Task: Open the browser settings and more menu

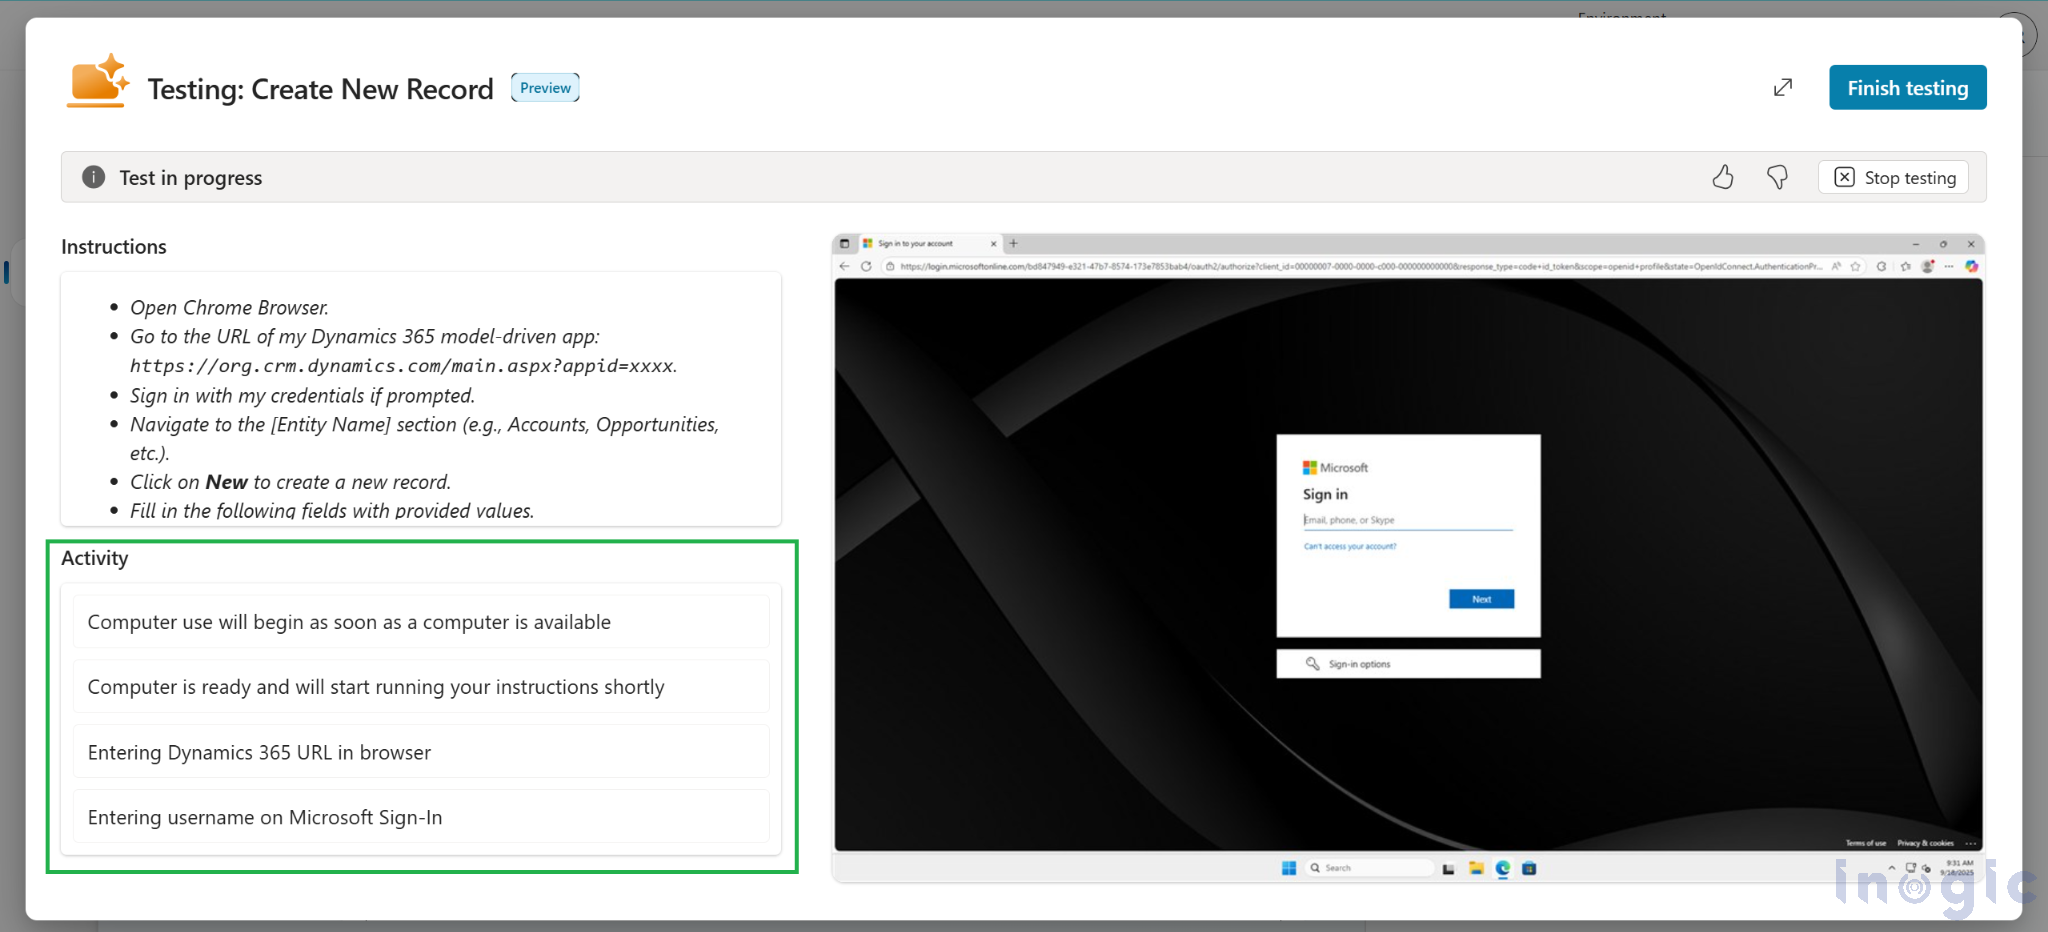Action: click(1948, 266)
